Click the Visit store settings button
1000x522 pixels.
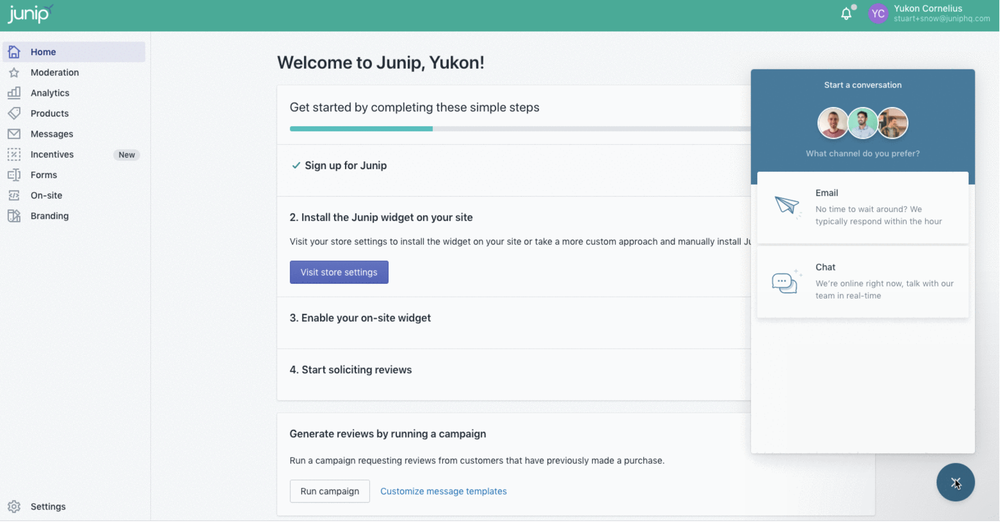coord(339,272)
